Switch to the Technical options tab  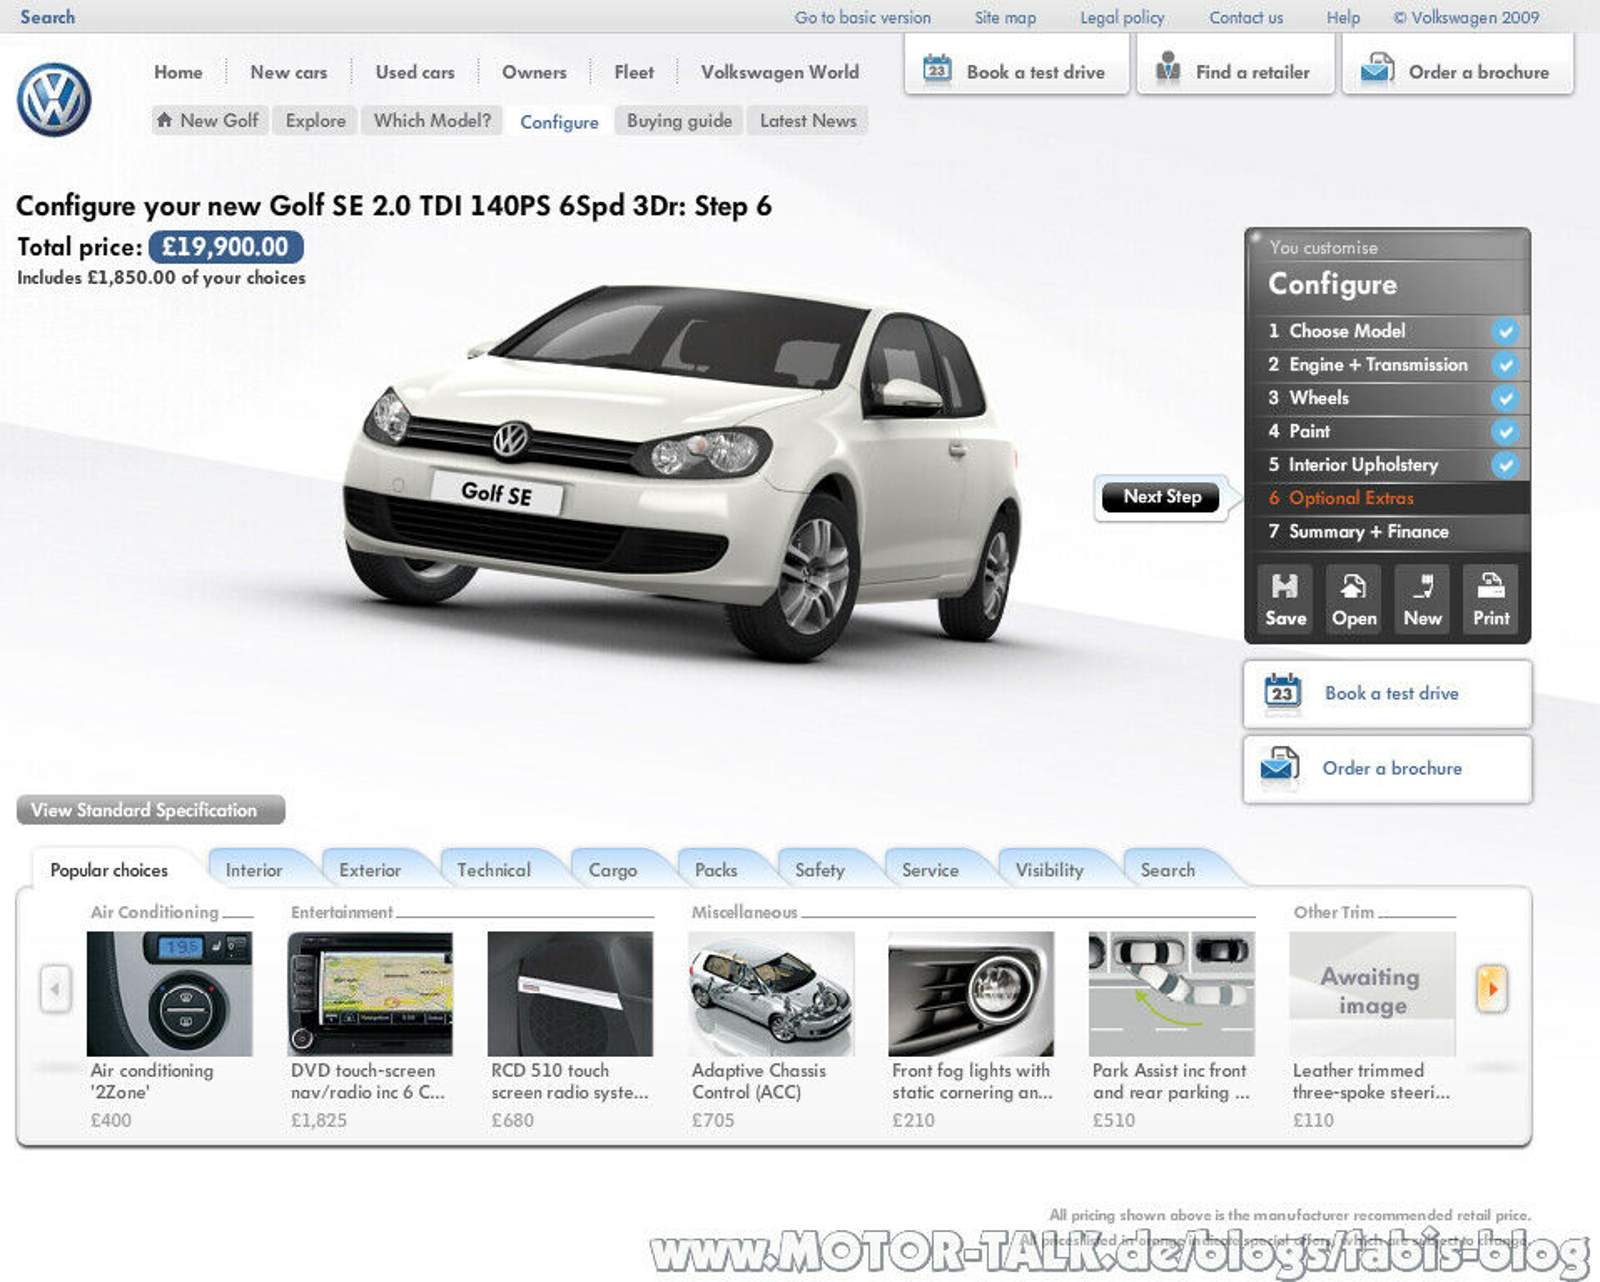(494, 870)
